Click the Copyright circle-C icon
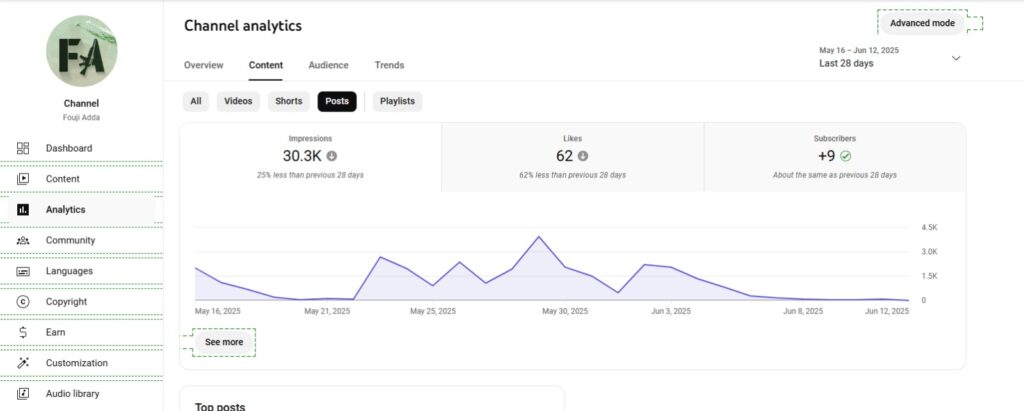Viewport: 1024px width, 411px height. point(23,302)
